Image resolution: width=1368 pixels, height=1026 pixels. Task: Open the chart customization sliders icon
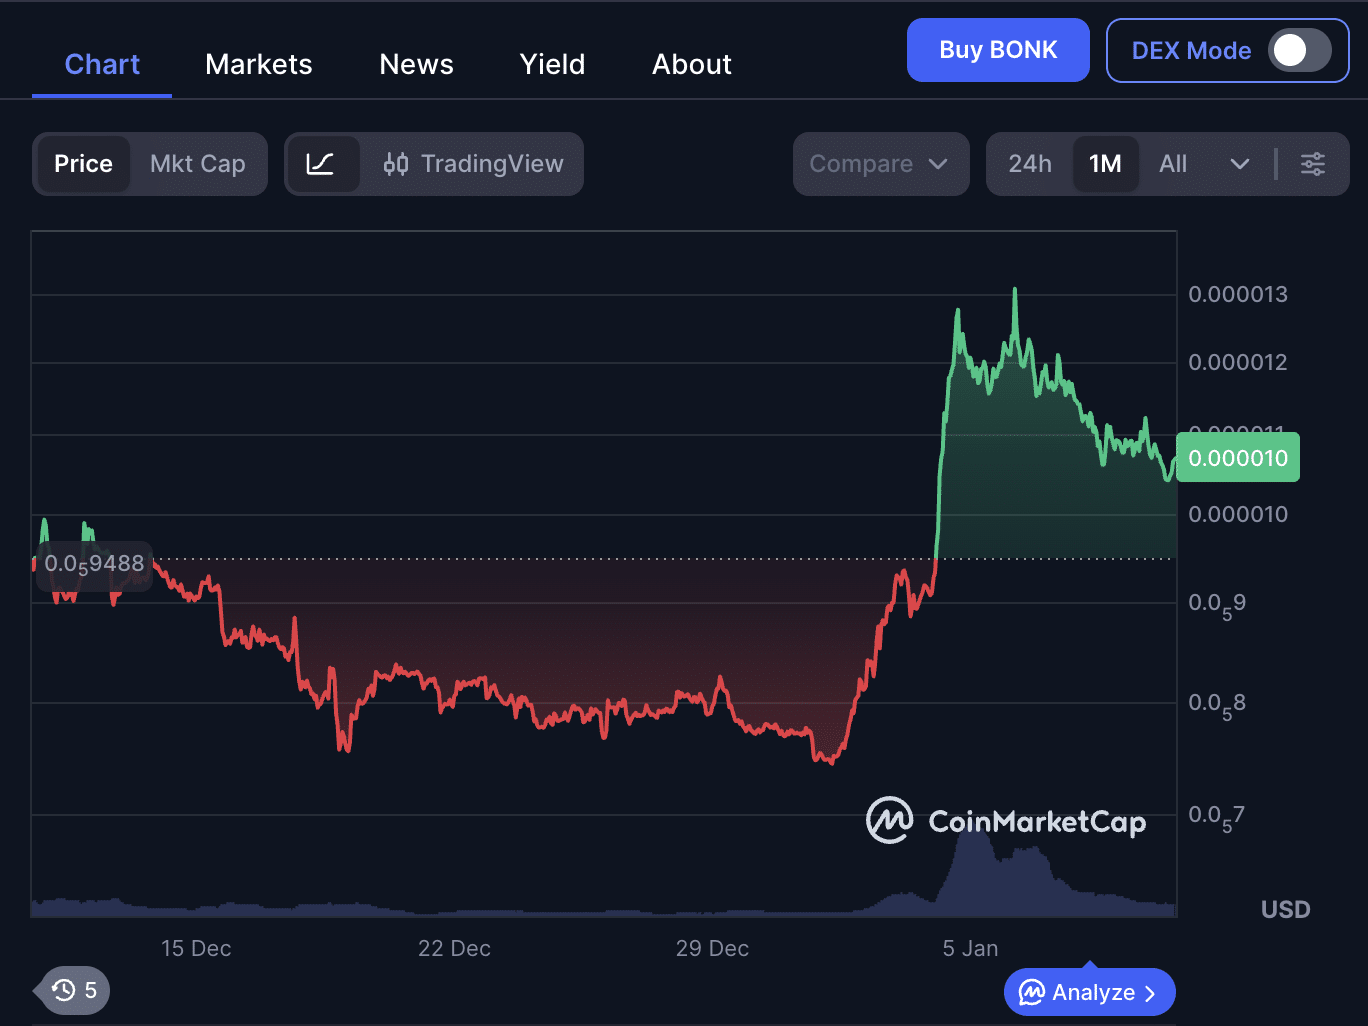(x=1312, y=163)
